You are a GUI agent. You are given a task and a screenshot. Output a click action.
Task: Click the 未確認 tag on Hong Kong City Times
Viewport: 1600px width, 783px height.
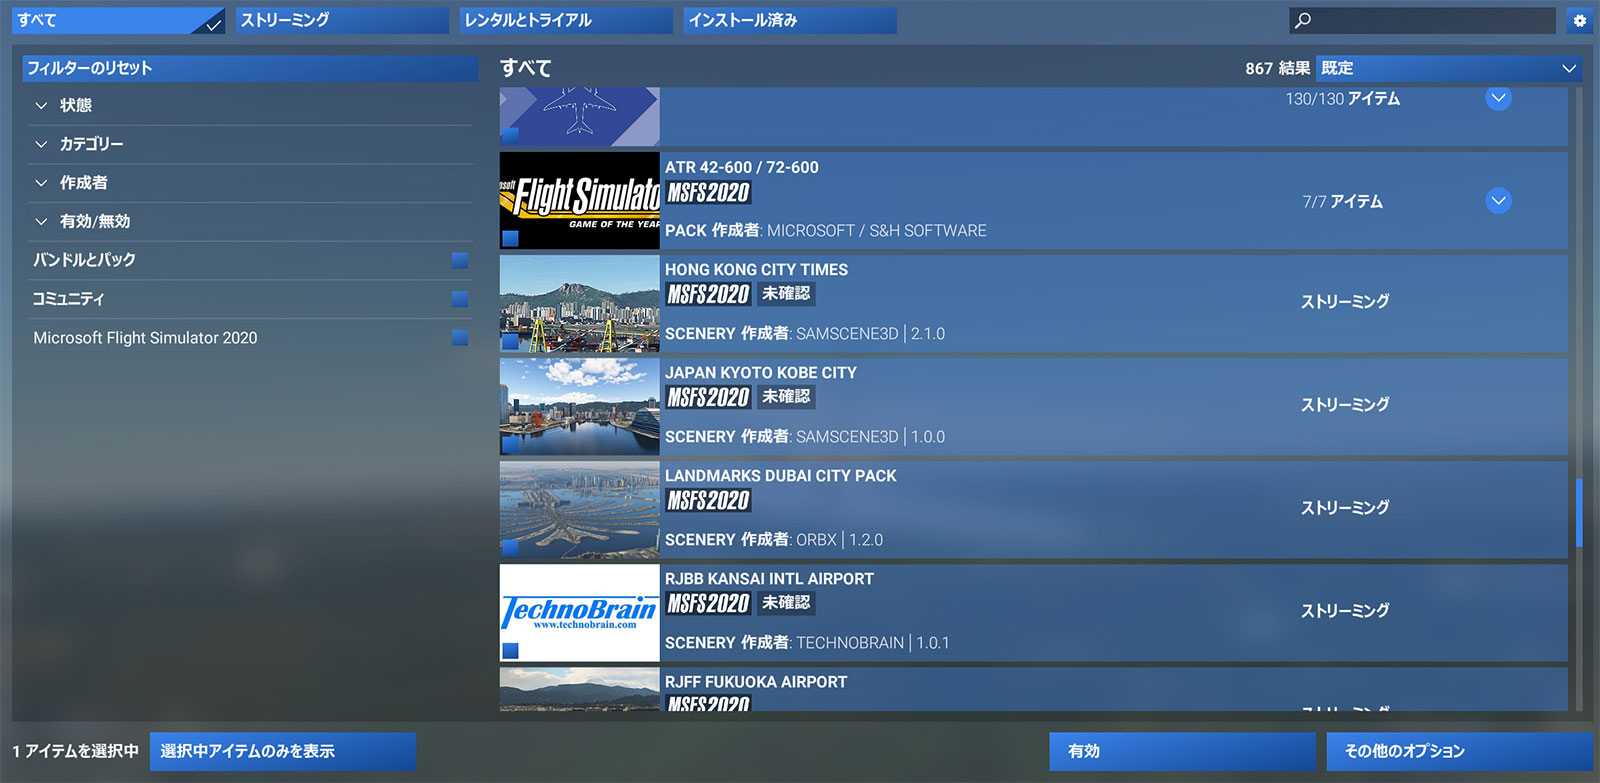click(x=786, y=293)
